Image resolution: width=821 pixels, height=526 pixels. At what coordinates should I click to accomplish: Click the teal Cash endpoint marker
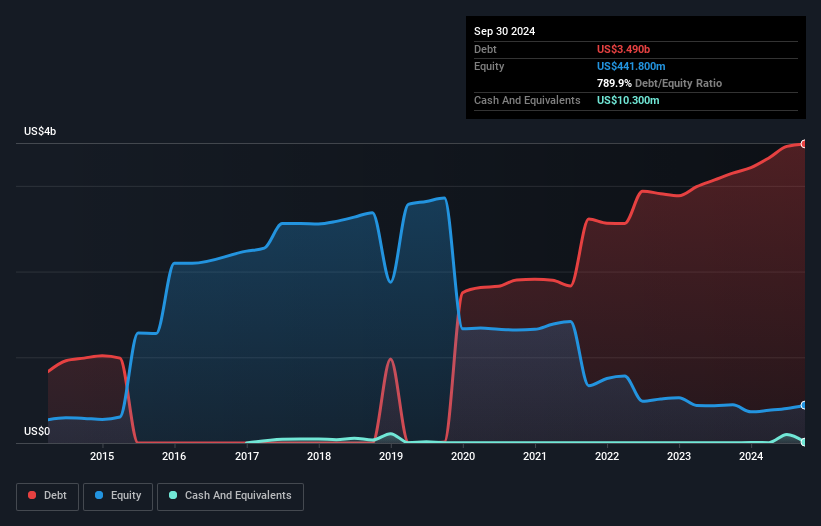pyautogui.click(x=804, y=442)
